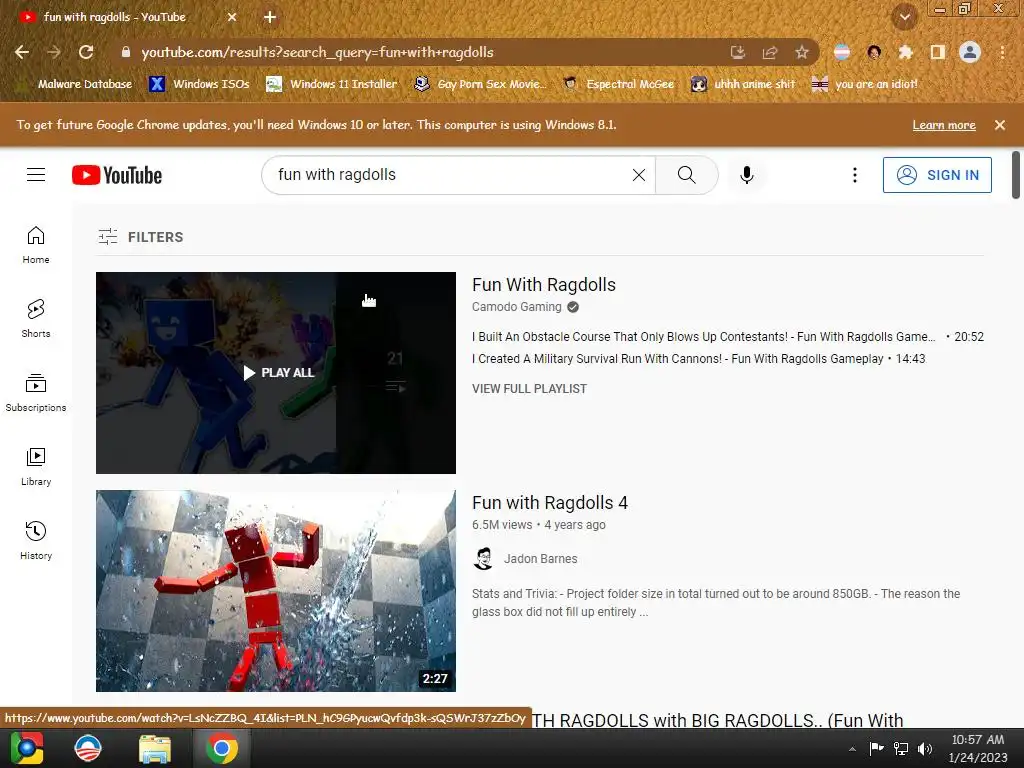Click the round avatar extension icon

coord(874,52)
